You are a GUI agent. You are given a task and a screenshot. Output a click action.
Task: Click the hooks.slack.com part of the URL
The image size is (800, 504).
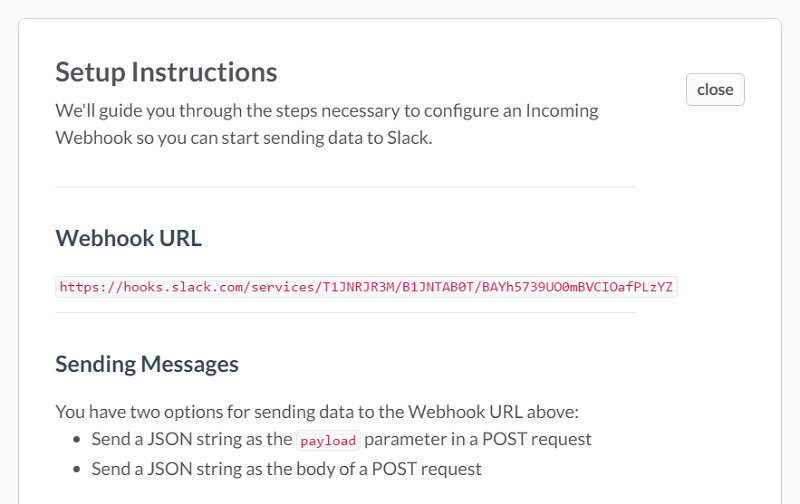pyautogui.click(x=184, y=287)
